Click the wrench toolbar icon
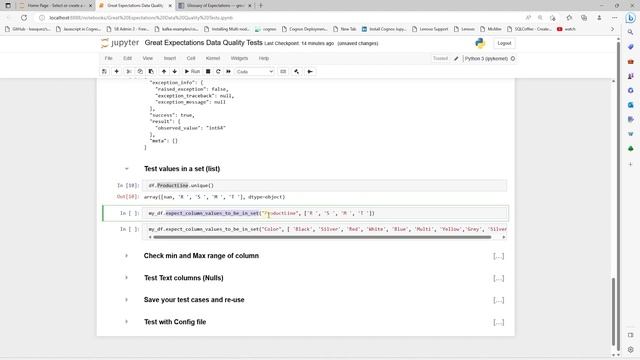The image size is (640, 360). point(297,71)
